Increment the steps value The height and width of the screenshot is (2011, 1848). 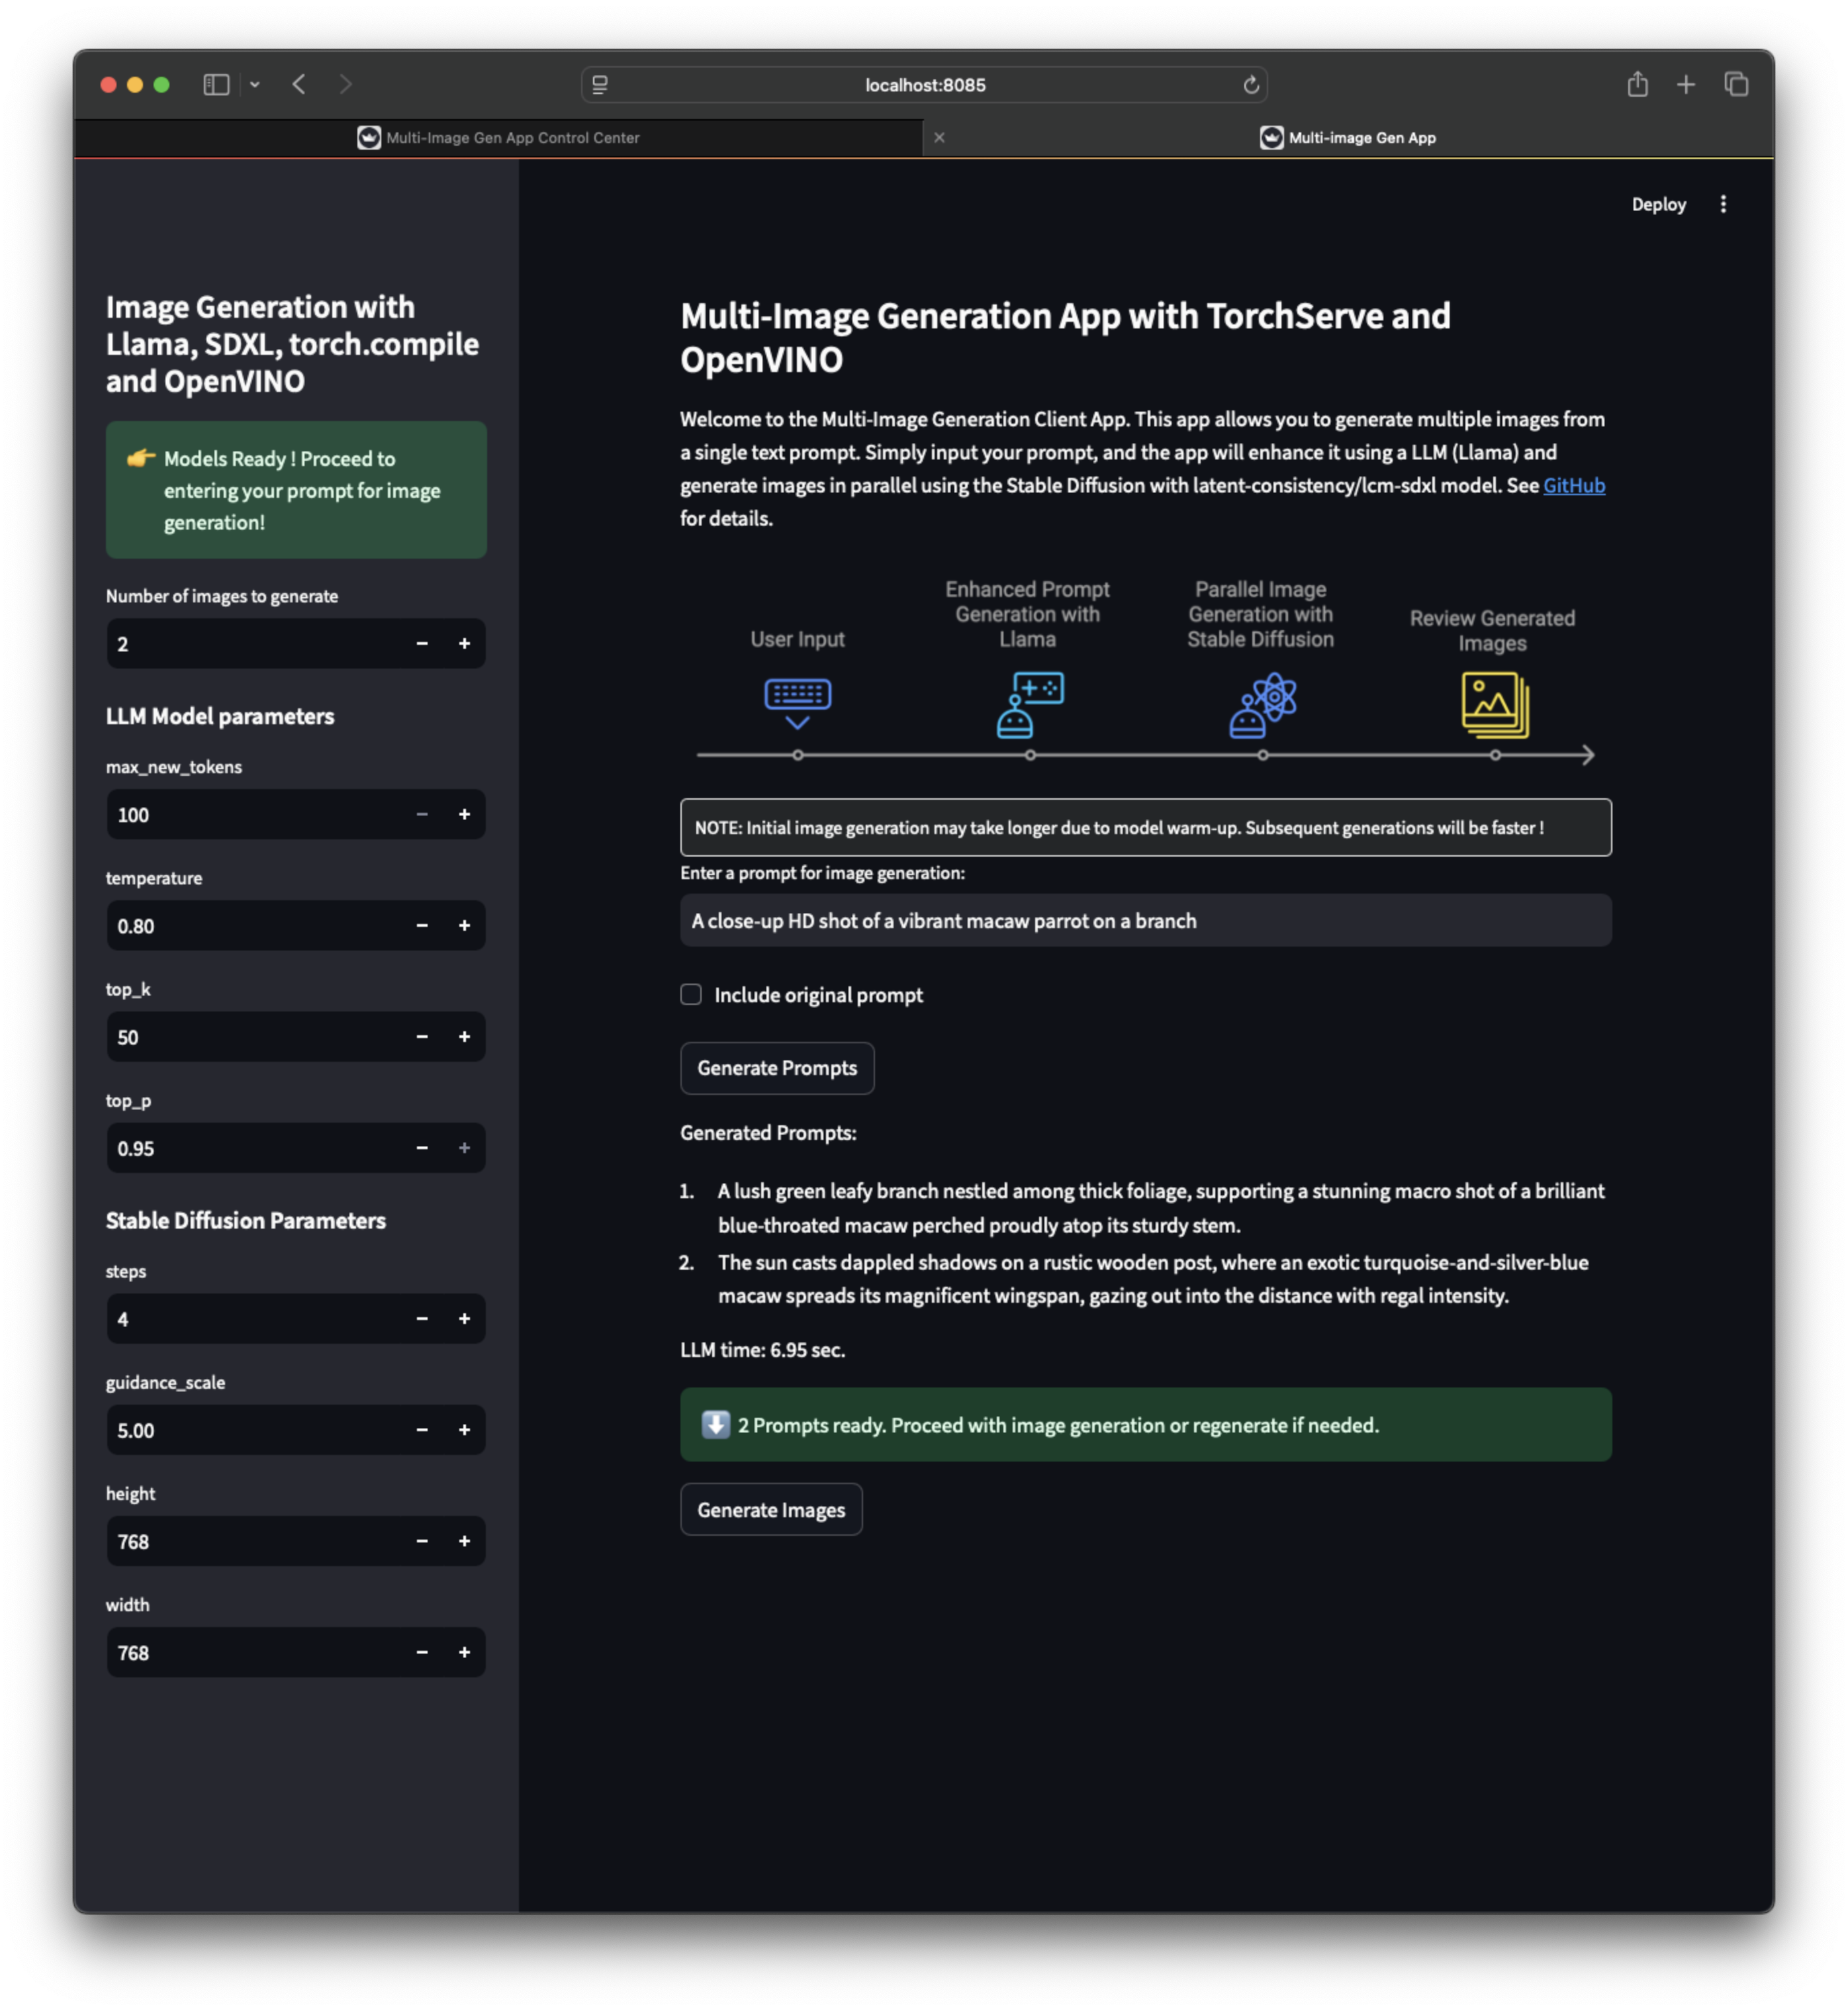(x=464, y=1319)
